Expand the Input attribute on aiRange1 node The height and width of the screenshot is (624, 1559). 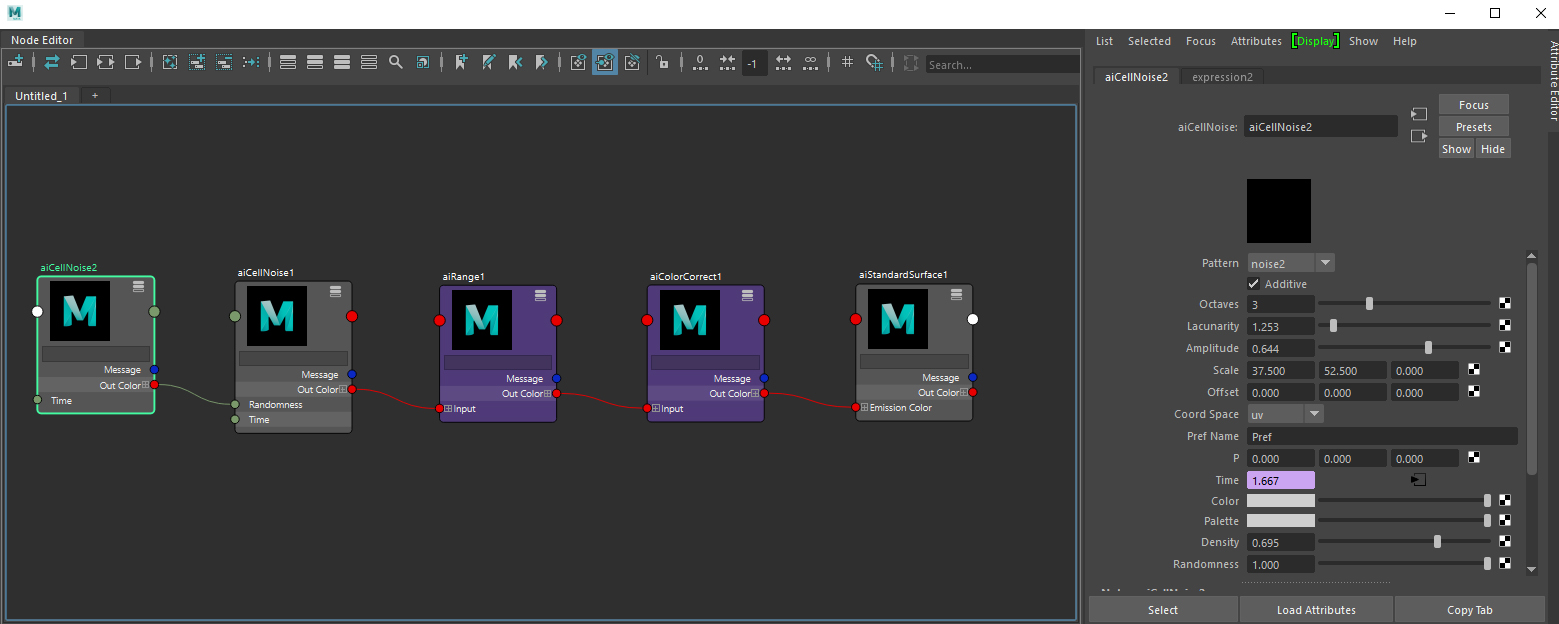pos(448,408)
